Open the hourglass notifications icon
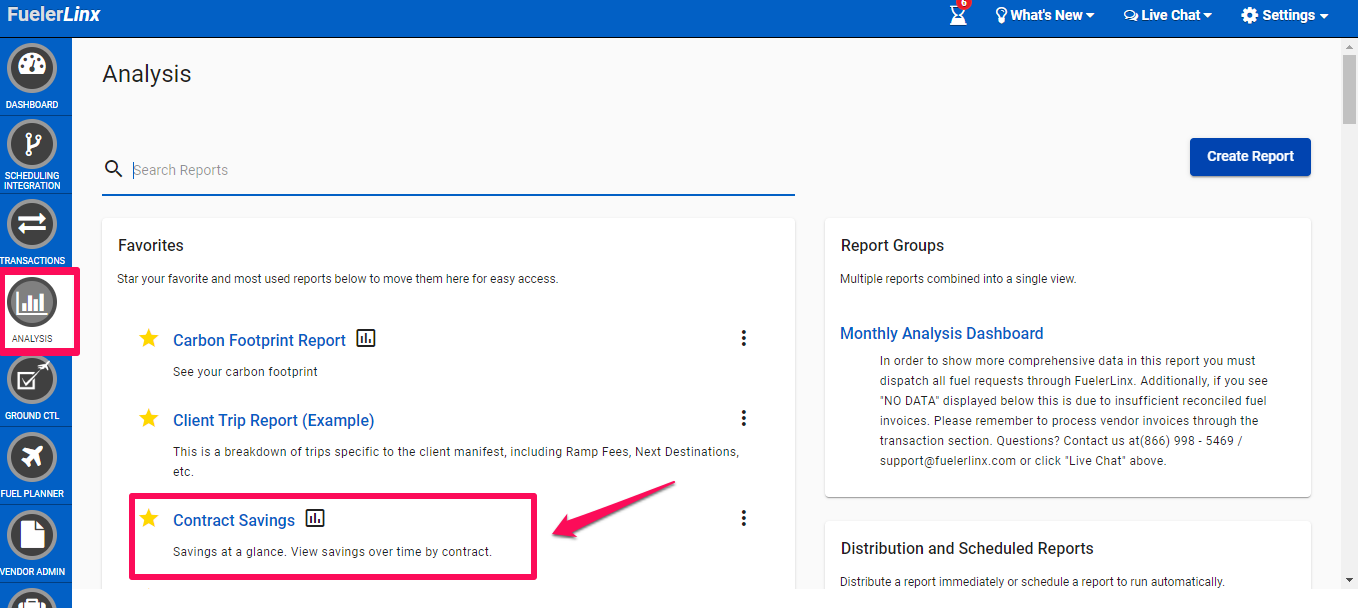Screen dimensions: 1358x608 [958, 15]
